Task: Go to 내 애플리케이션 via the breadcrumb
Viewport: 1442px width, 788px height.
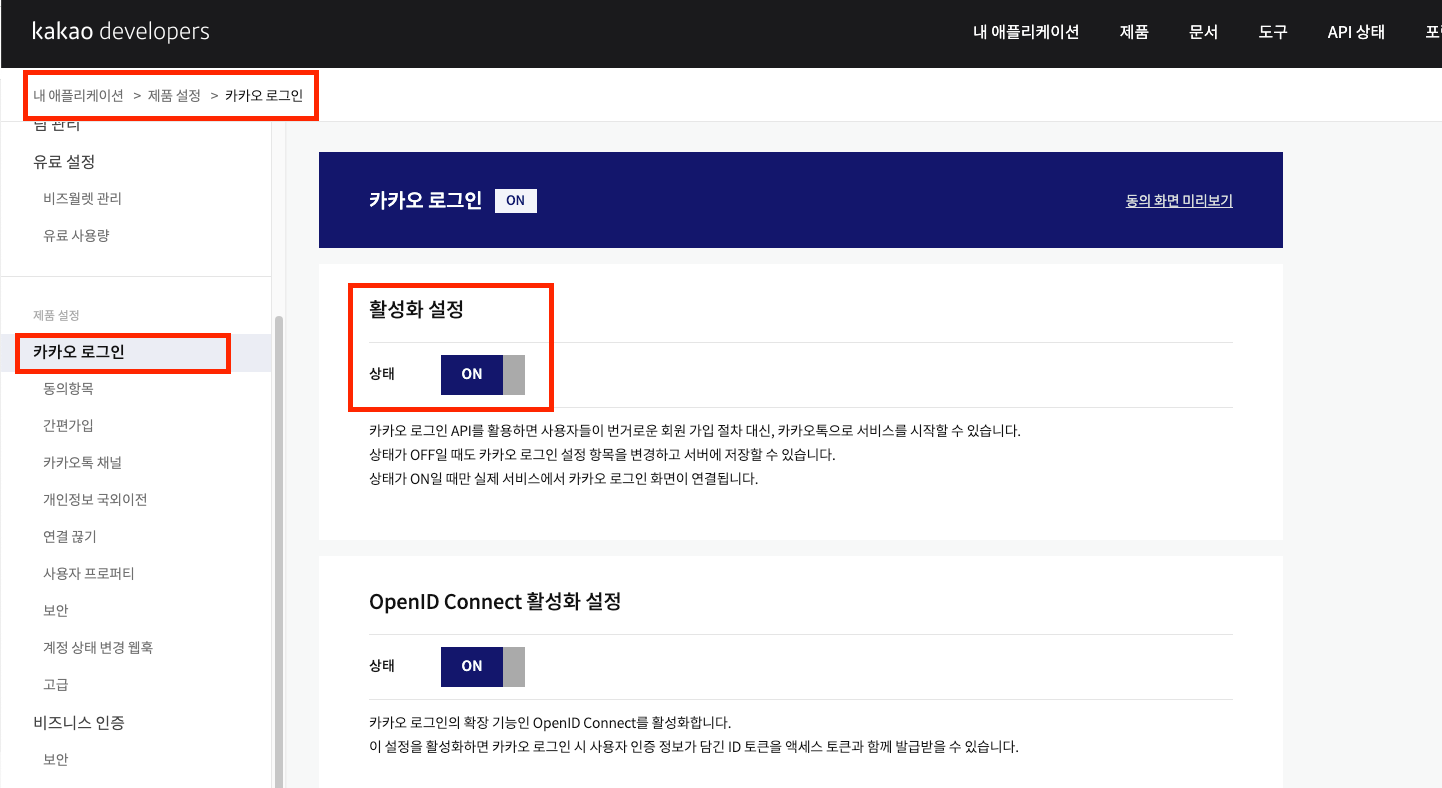Action: [x=78, y=96]
